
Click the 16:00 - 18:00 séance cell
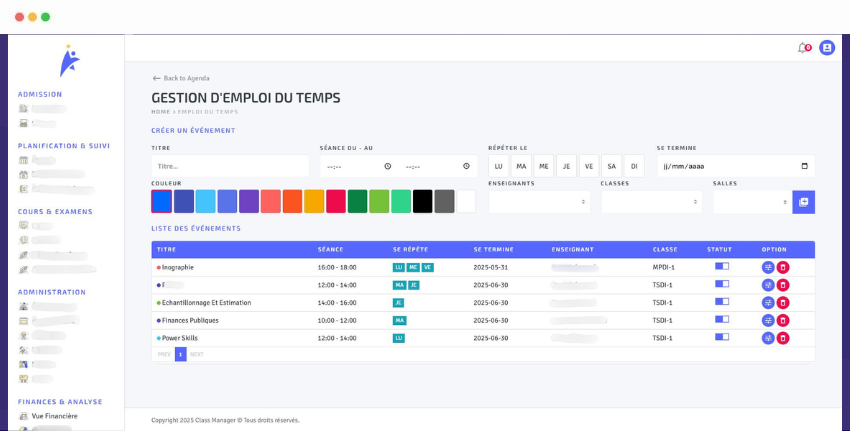337,267
